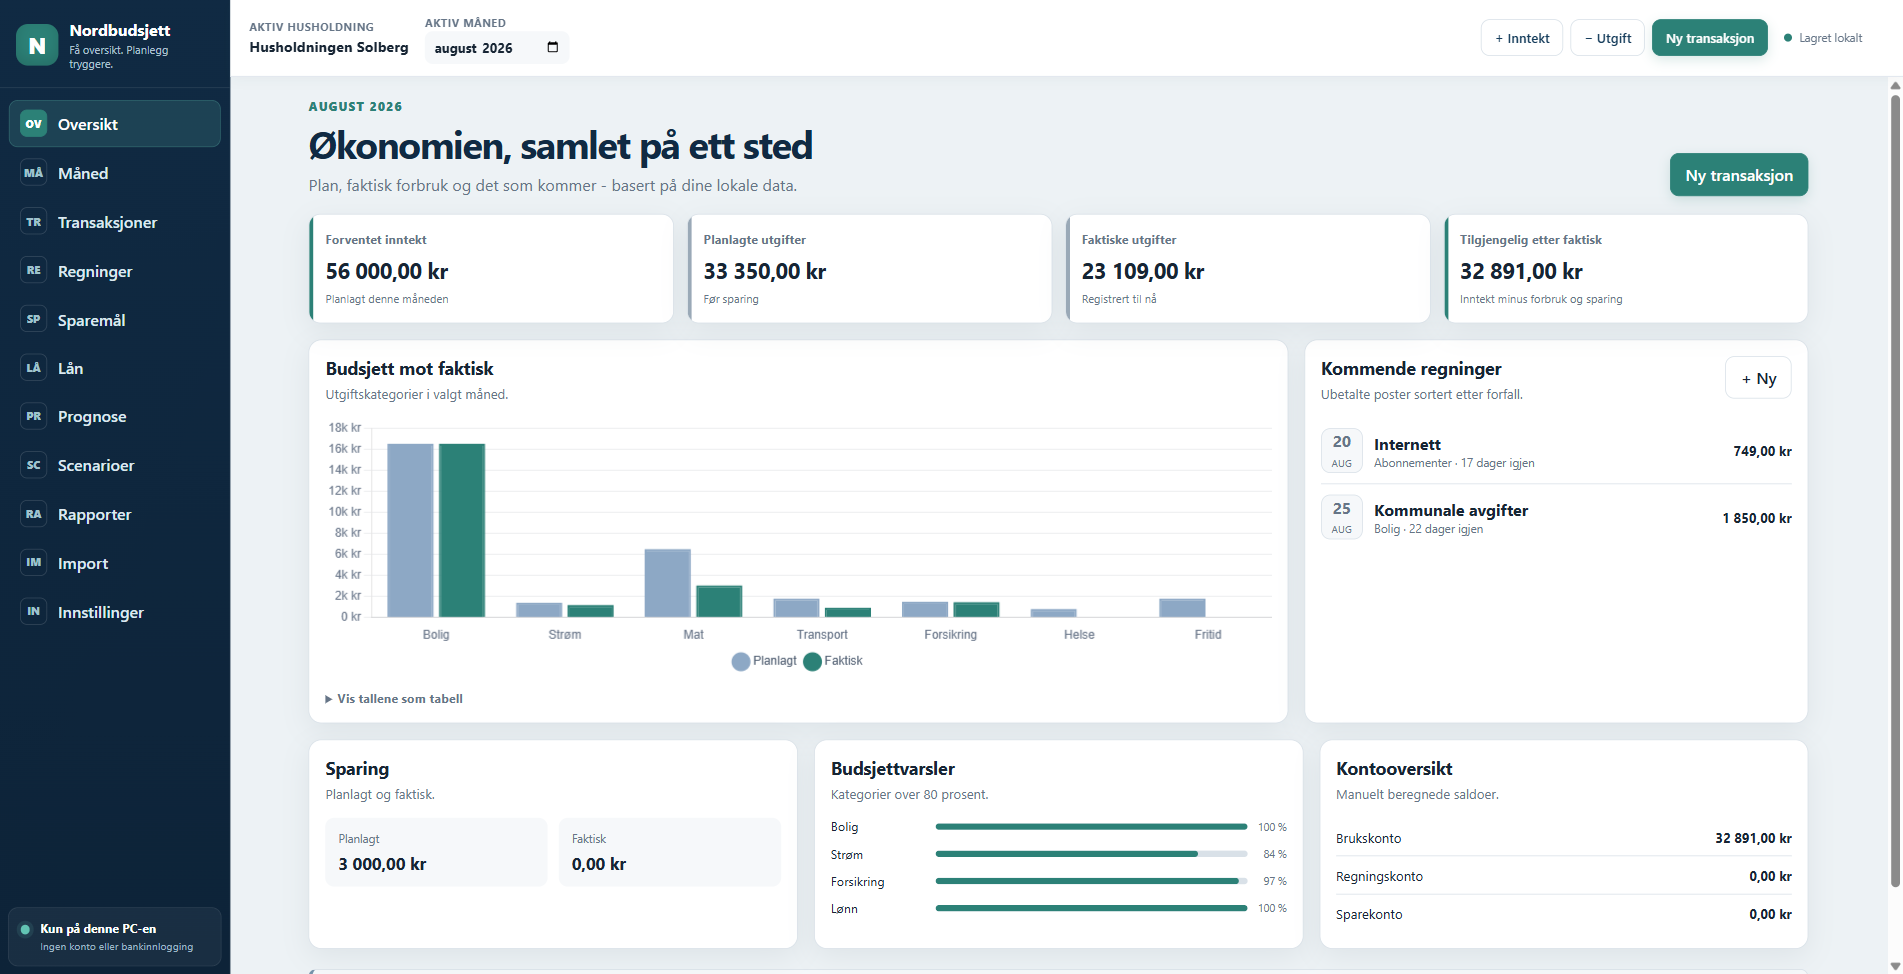Viewport: 1903px width, 974px height.
Task: Click the Lønn 100 % progress bar
Action: click(1091, 908)
